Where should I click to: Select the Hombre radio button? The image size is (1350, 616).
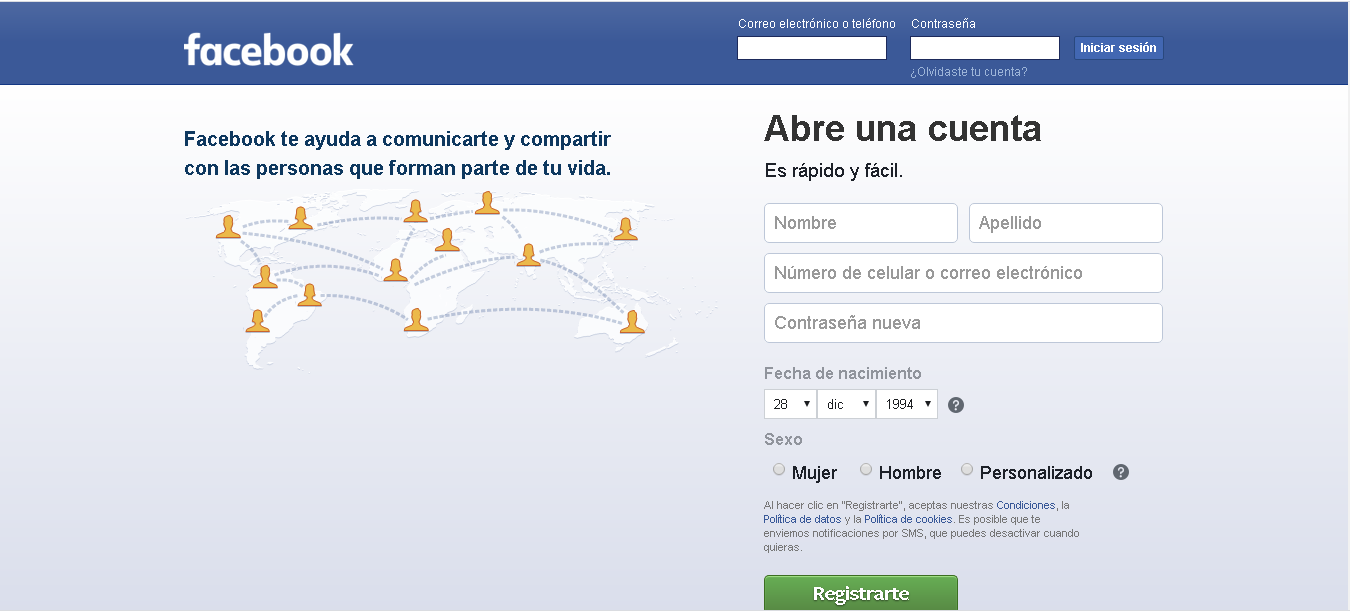[x=866, y=470]
